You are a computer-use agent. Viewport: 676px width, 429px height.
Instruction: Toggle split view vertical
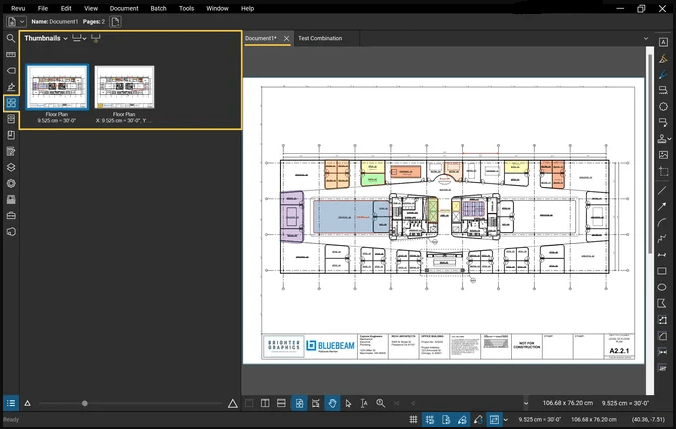point(265,403)
